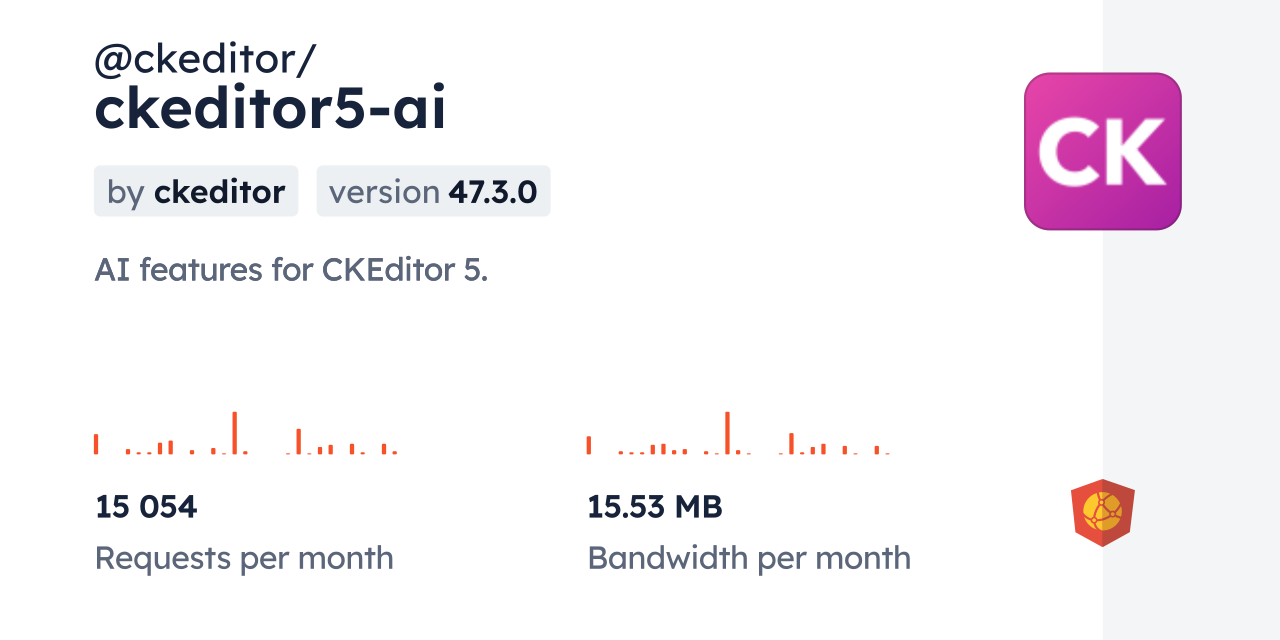1280x640 pixels.
Task: Click the "version 47.3.0" badge
Action: pos(433,191)
